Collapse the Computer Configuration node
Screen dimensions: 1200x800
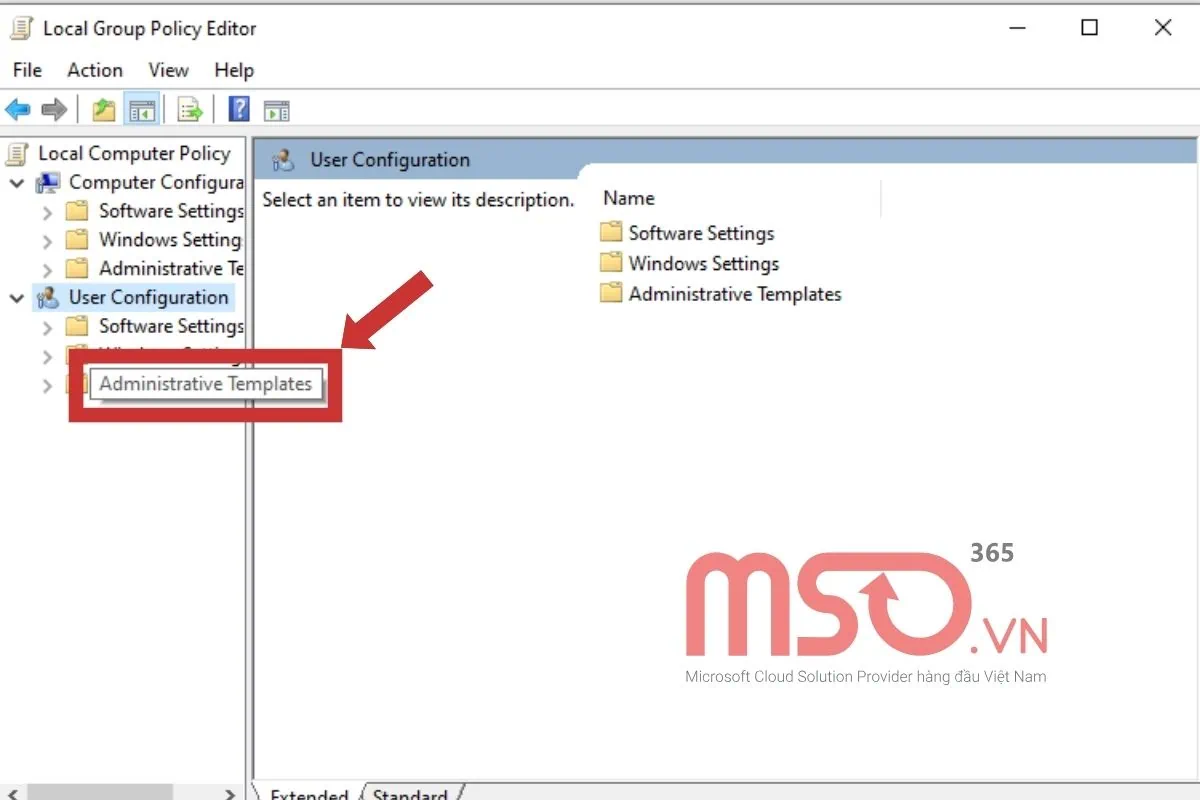(17, 183)
